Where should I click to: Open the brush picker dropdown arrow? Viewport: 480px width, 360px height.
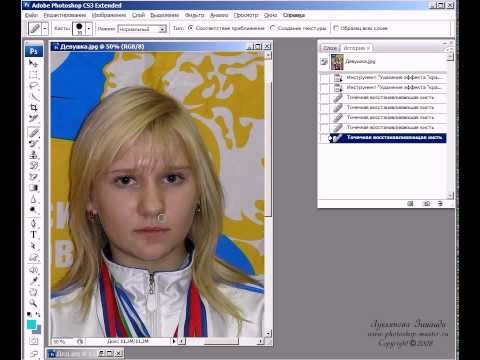pos(89,29)
